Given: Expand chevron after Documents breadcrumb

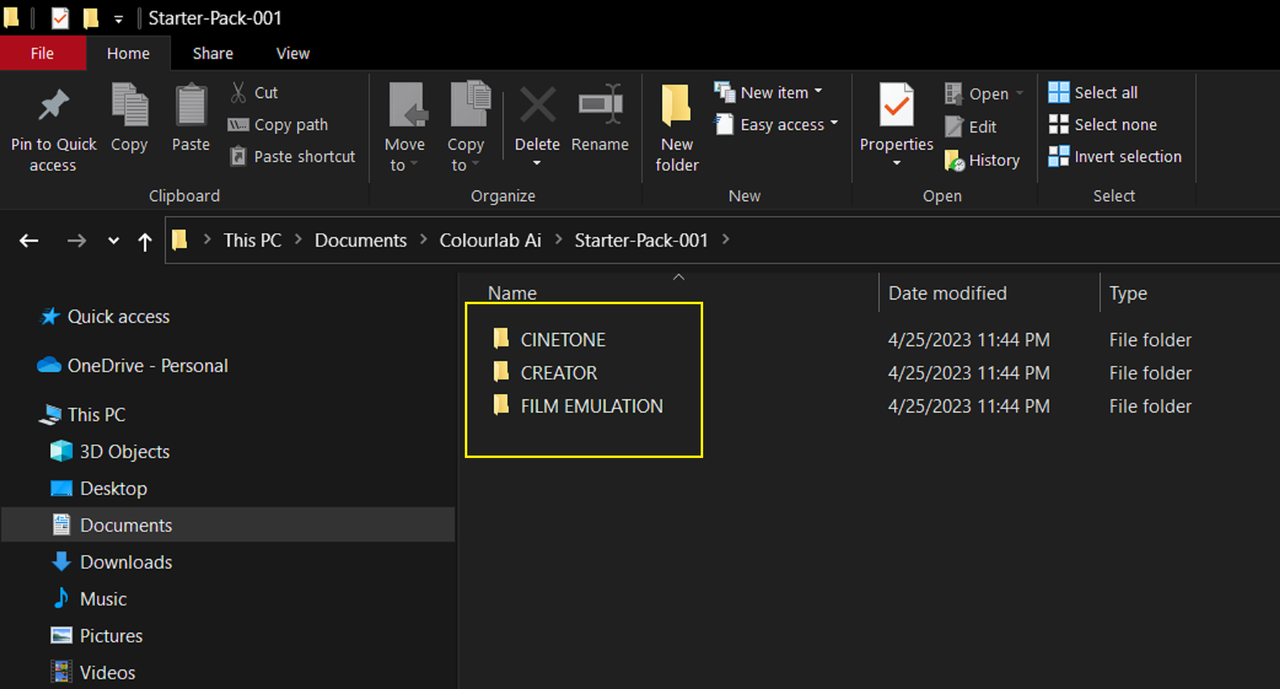Looking at the screenshot, I should (424, 240).
